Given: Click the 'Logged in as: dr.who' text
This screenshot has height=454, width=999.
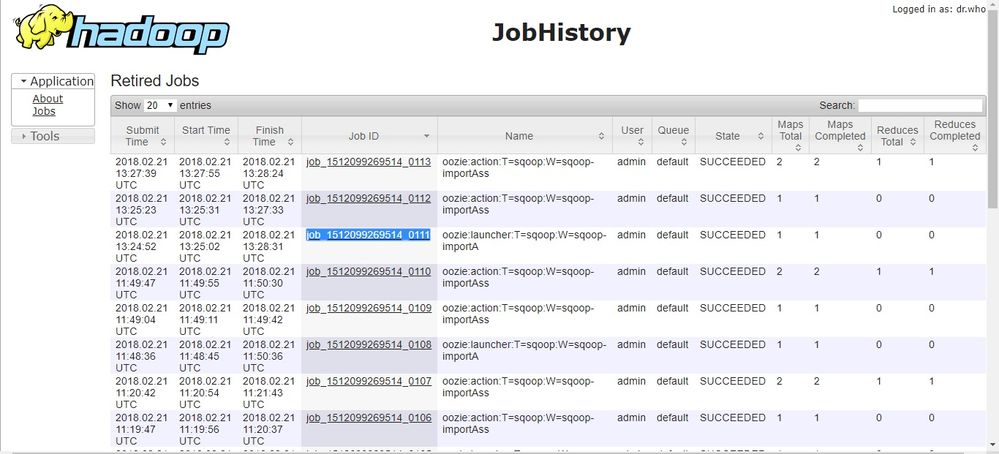Looking at the screenshot, I should 938,9.
